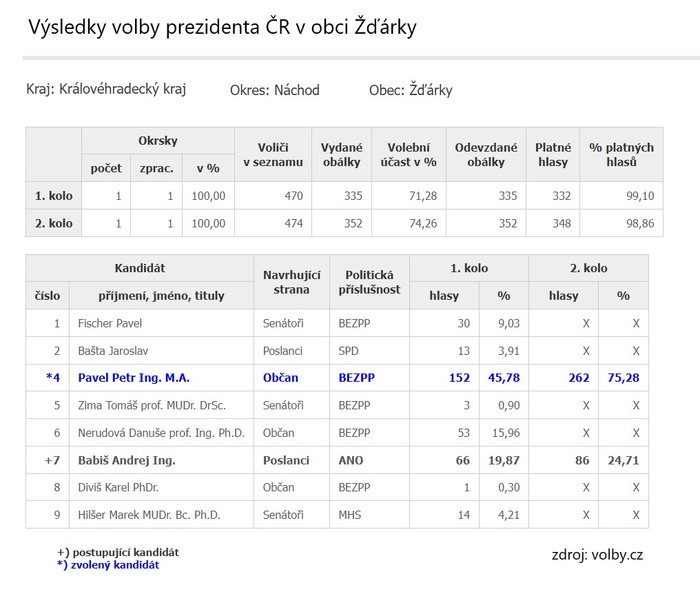Click the Kandidát column header

tap(140, 268)
